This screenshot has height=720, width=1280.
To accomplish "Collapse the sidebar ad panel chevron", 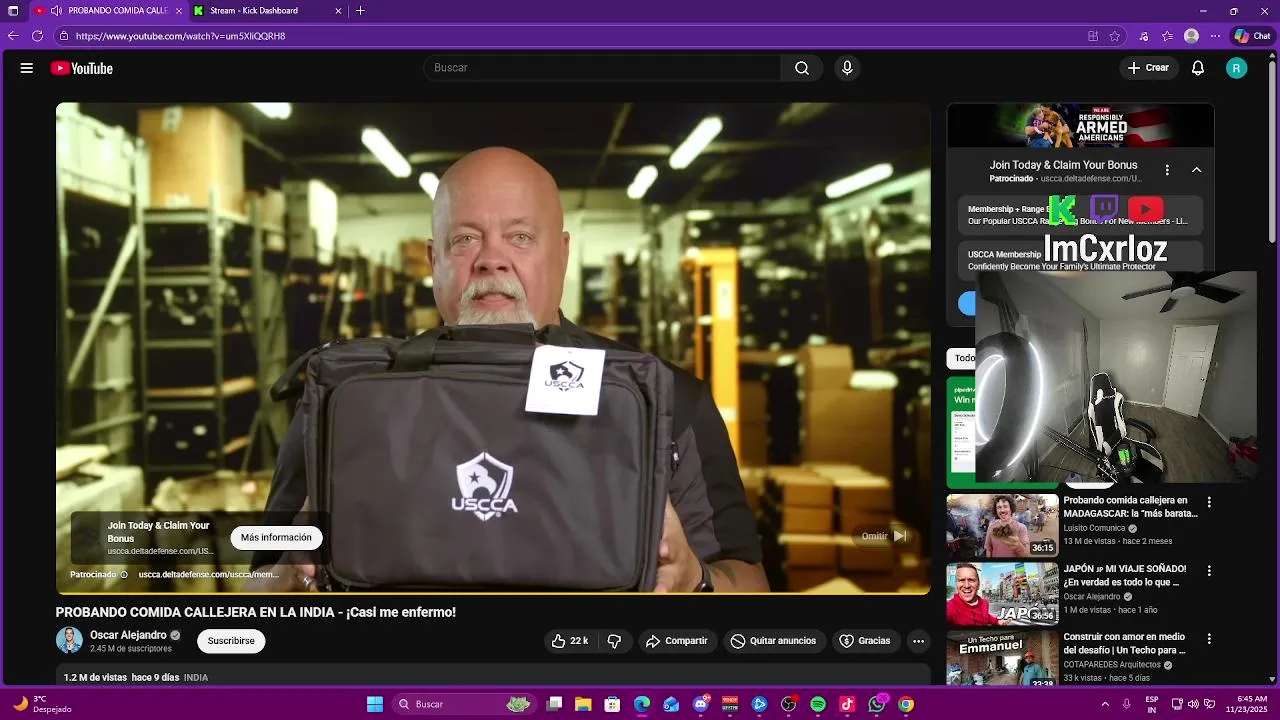I will tap(1196, 170).
